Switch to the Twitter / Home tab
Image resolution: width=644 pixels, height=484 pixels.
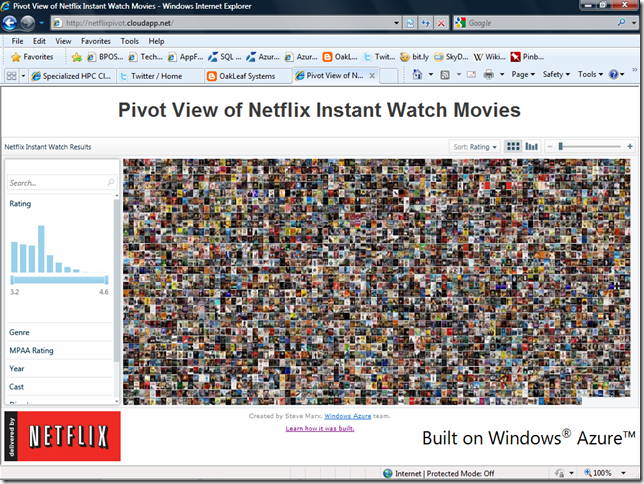coord(160,76)
